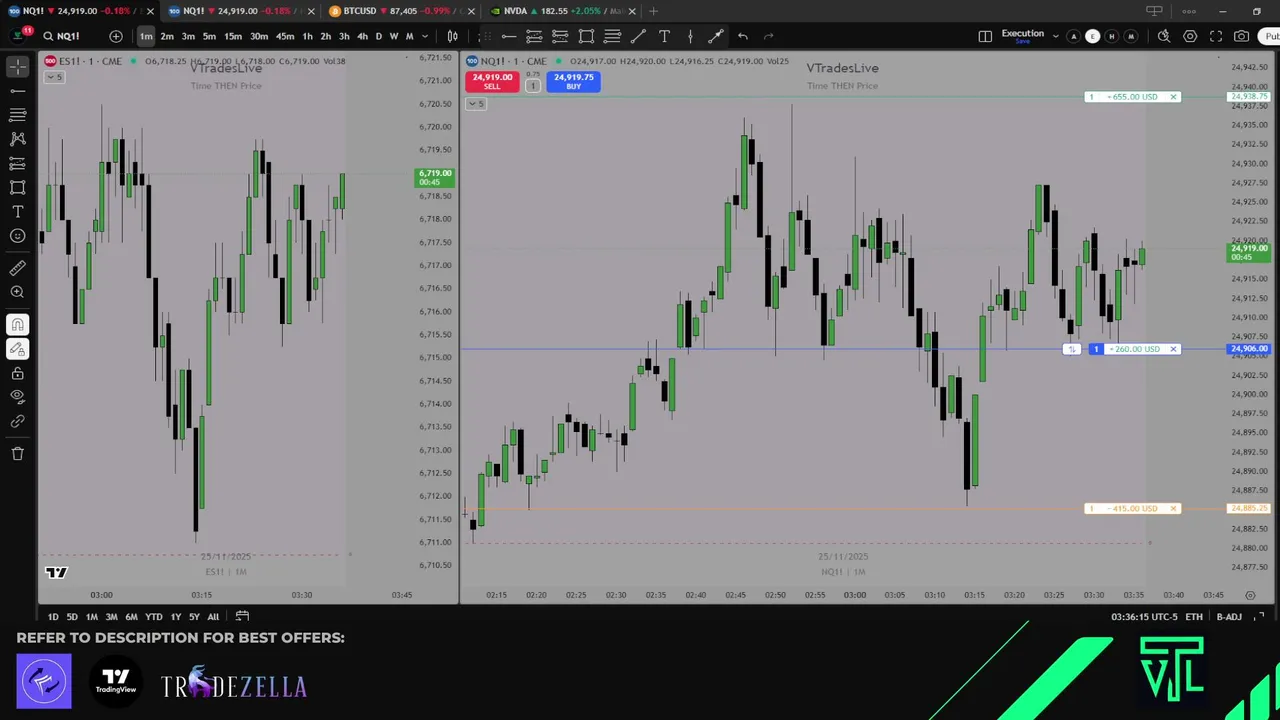Click the trash remove objects icon
1280x720 pixels.
tap(18, 454)
